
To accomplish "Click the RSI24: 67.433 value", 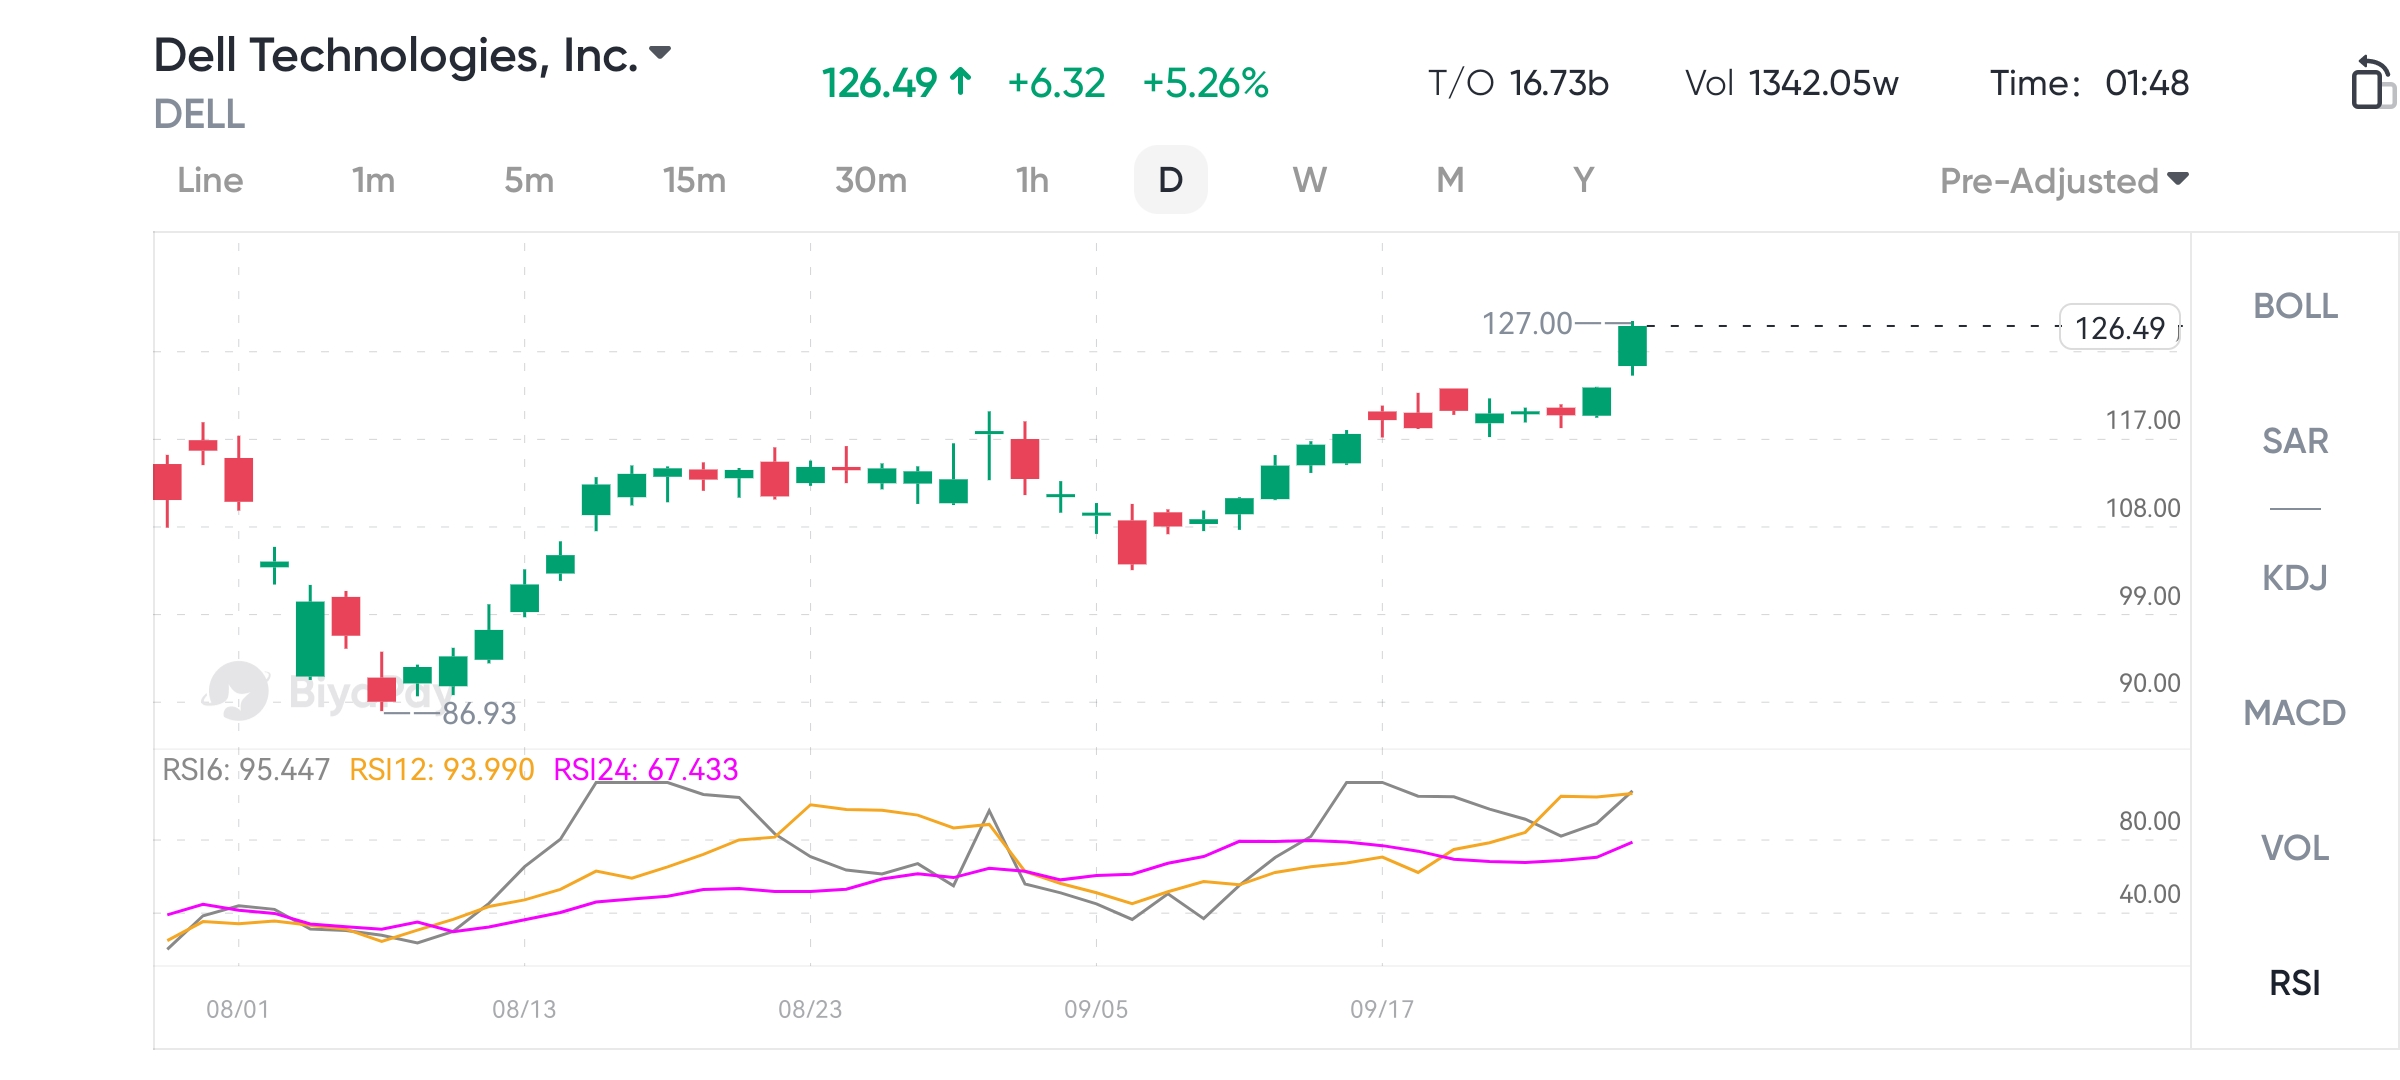I will tap(646, 769).
